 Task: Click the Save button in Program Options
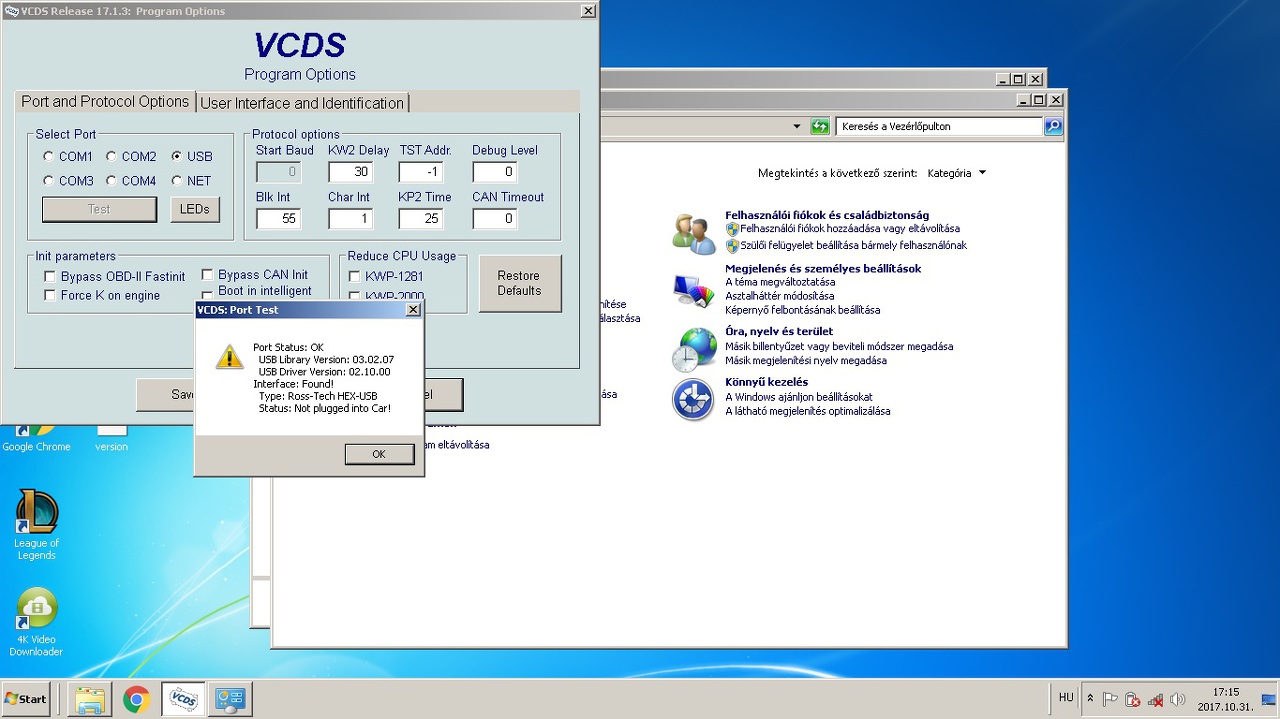[166, 394]
